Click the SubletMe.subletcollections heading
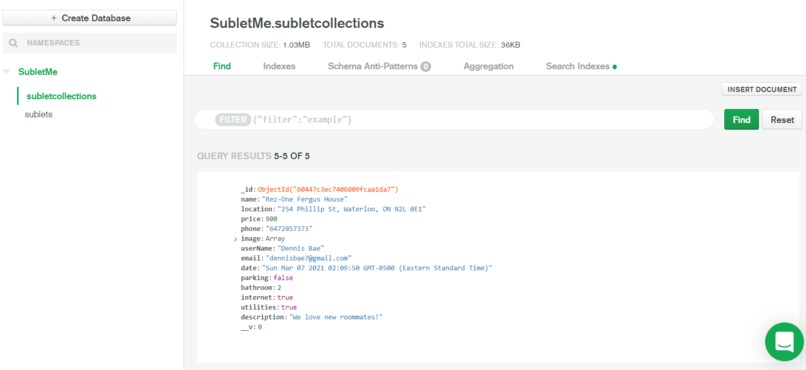The height and width of the screenshot is (370, 806). pyautogui.click(x=297, y=23)
